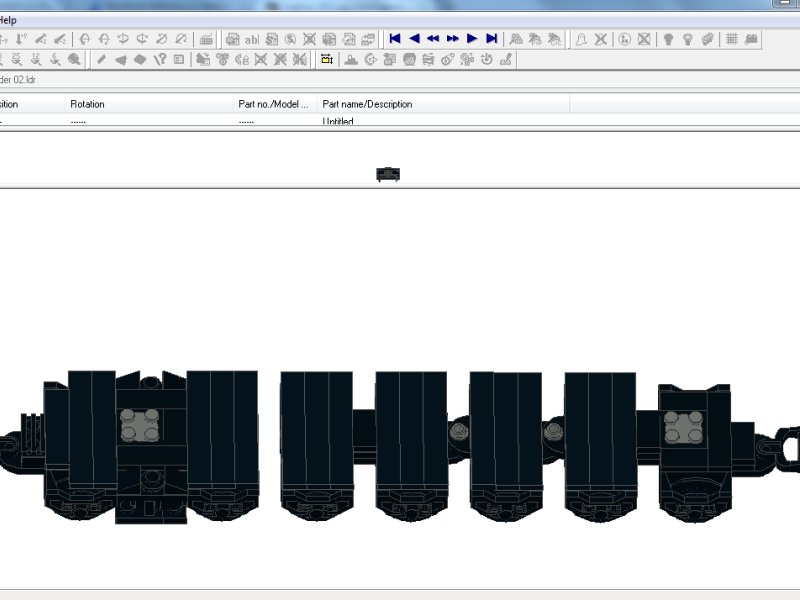Click the last step navigation arrow
This screenshot has height=600, width=800.
pyautogui.click(x=491, y=39)
